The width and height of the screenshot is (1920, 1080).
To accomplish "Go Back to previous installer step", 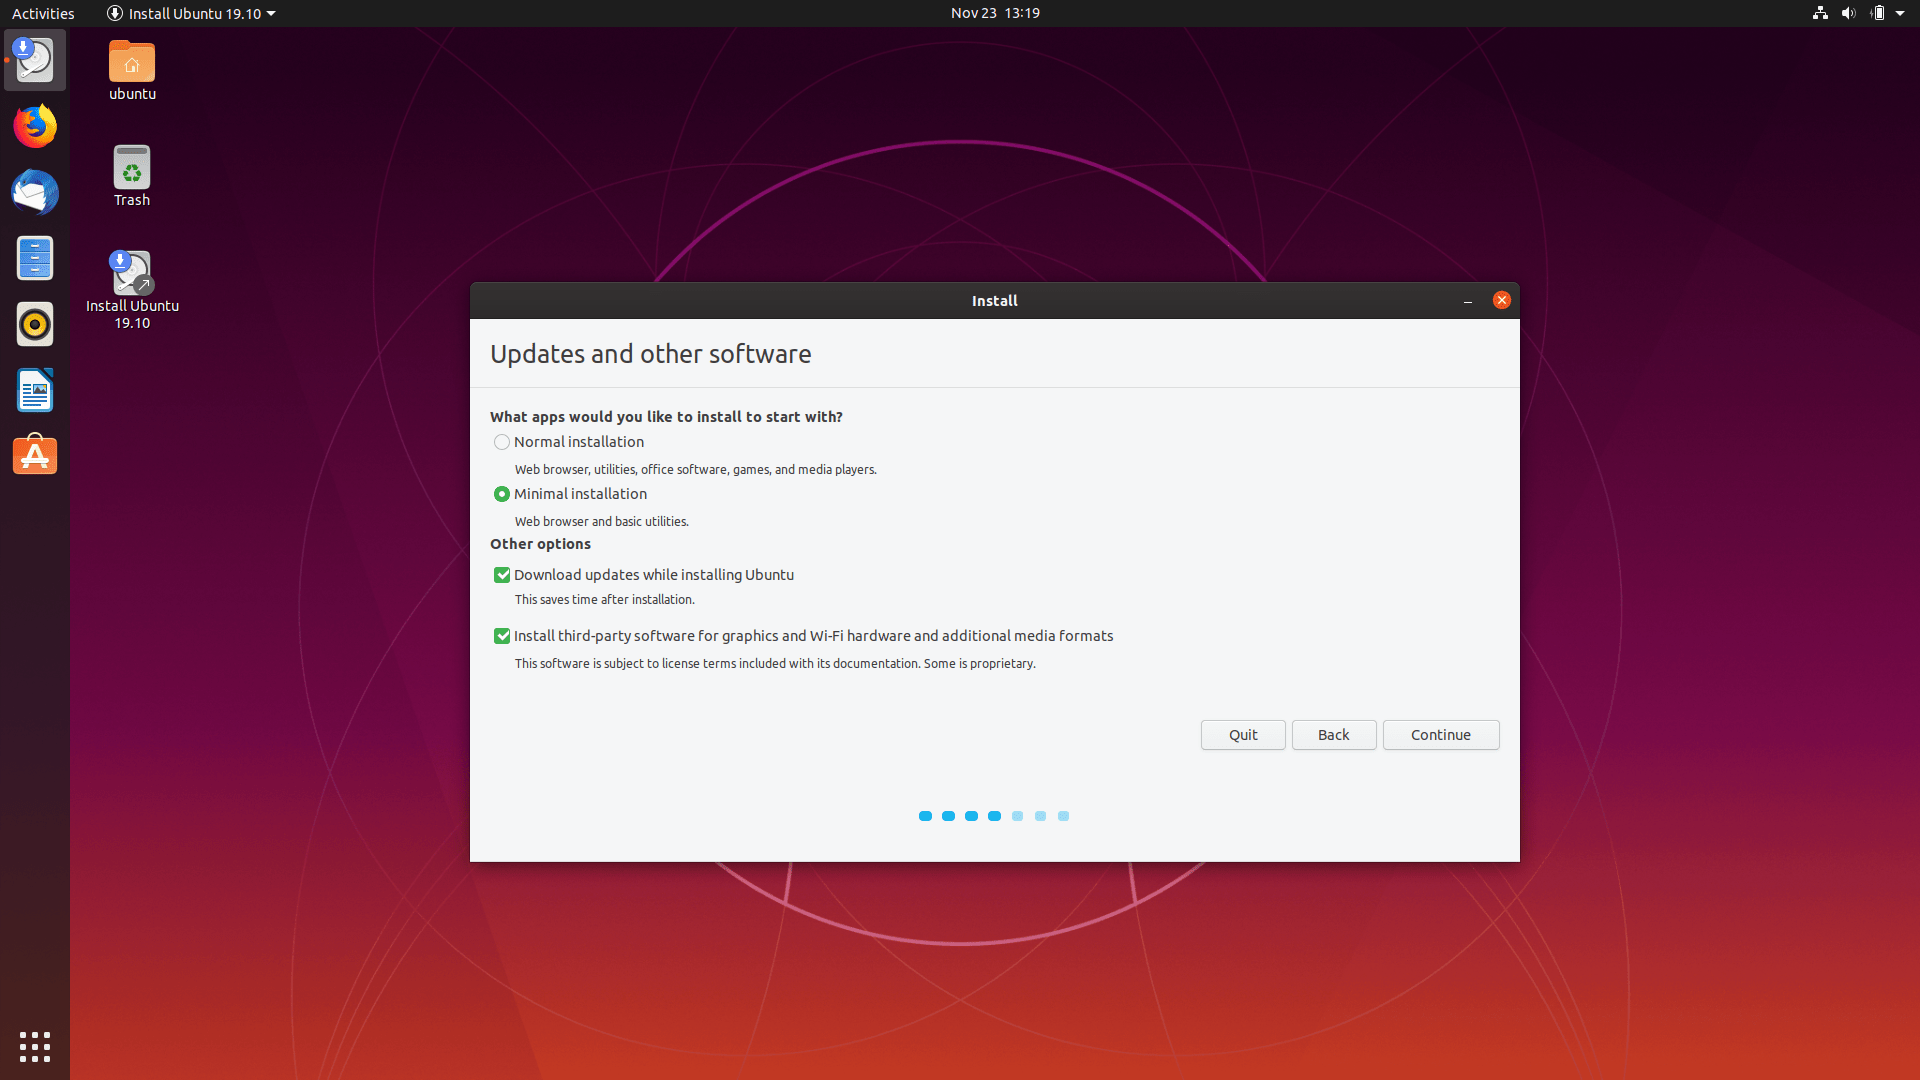I will pyautogui.click(x=1333, y=735).
